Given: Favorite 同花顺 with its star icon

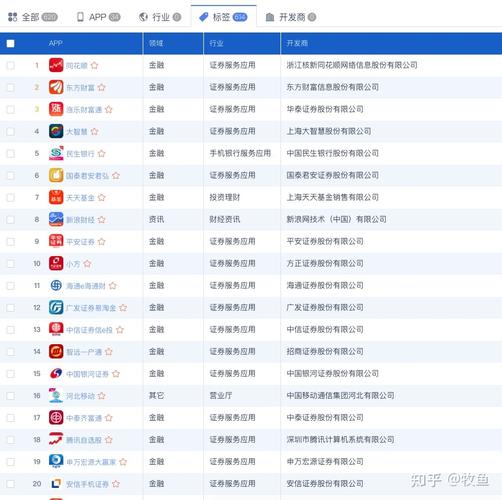Looking at the screenshot, I should click(94, 65).
